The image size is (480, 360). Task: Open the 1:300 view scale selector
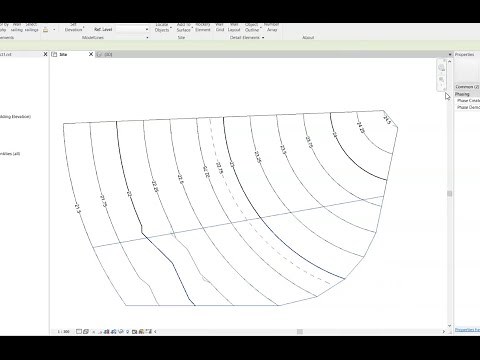tap(63, 332)
